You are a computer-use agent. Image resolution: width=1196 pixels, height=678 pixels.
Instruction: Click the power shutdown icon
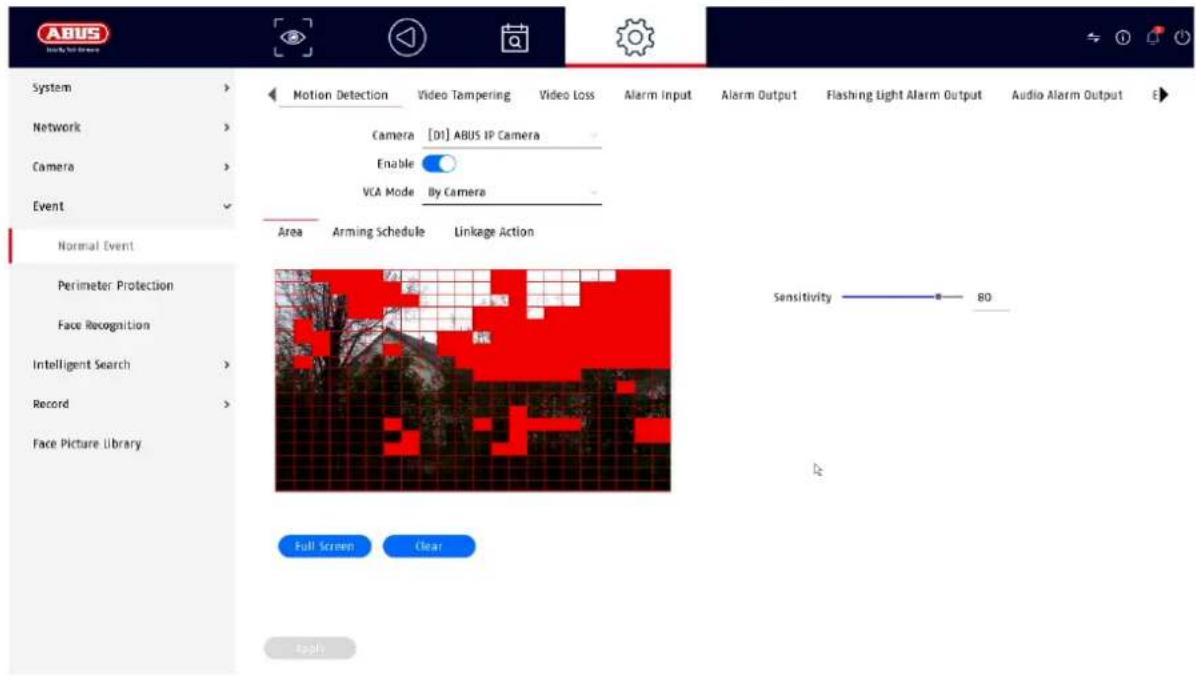[x=1182, y=37]
